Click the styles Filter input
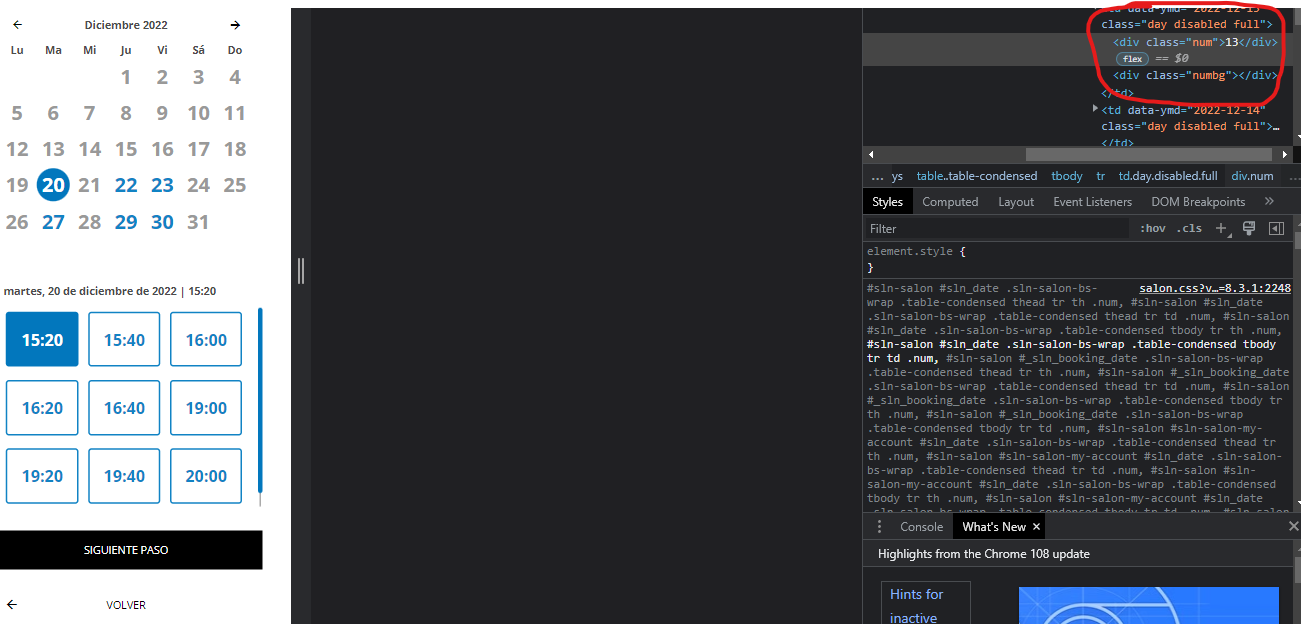 click(x=997, y=228)
